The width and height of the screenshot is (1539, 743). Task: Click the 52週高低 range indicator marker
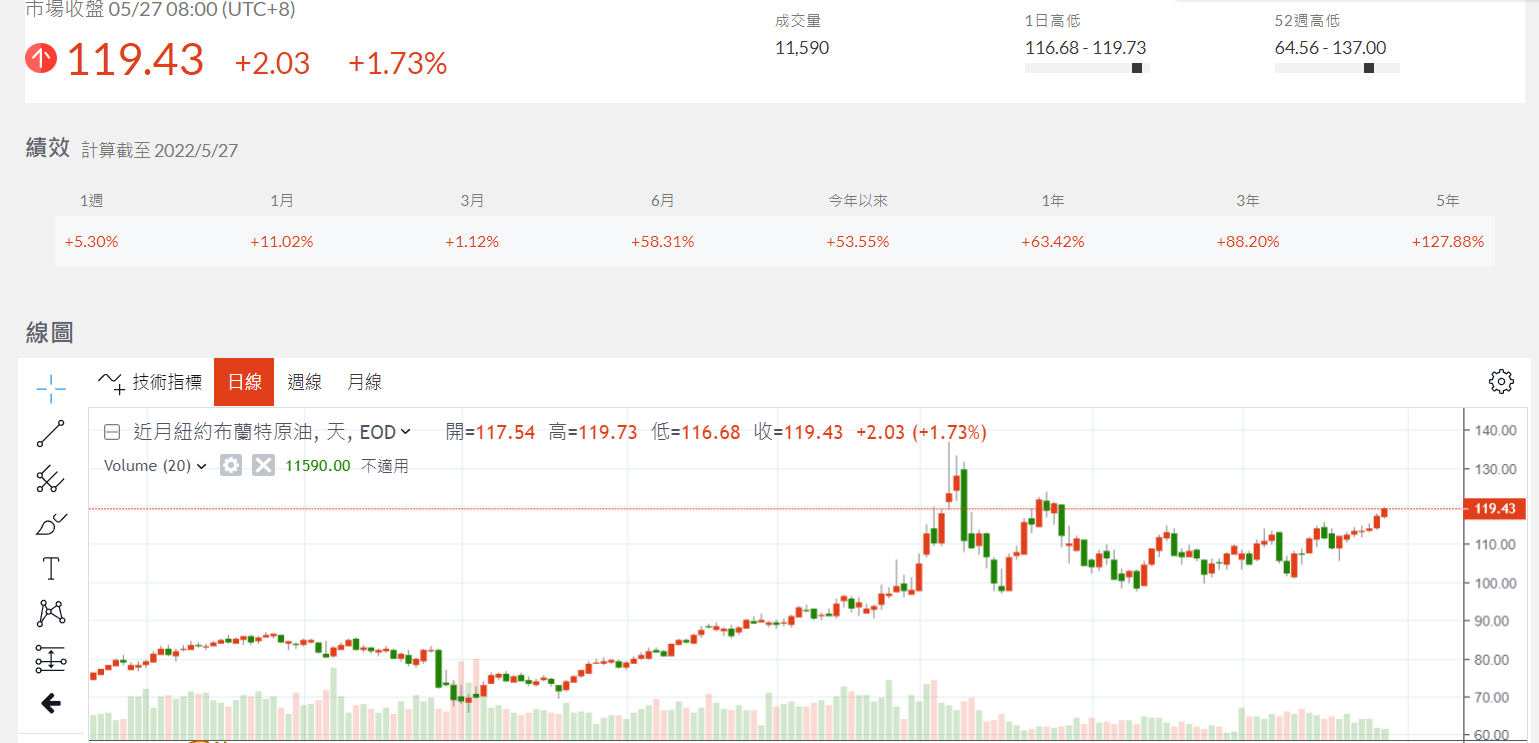pos(1369,68)
